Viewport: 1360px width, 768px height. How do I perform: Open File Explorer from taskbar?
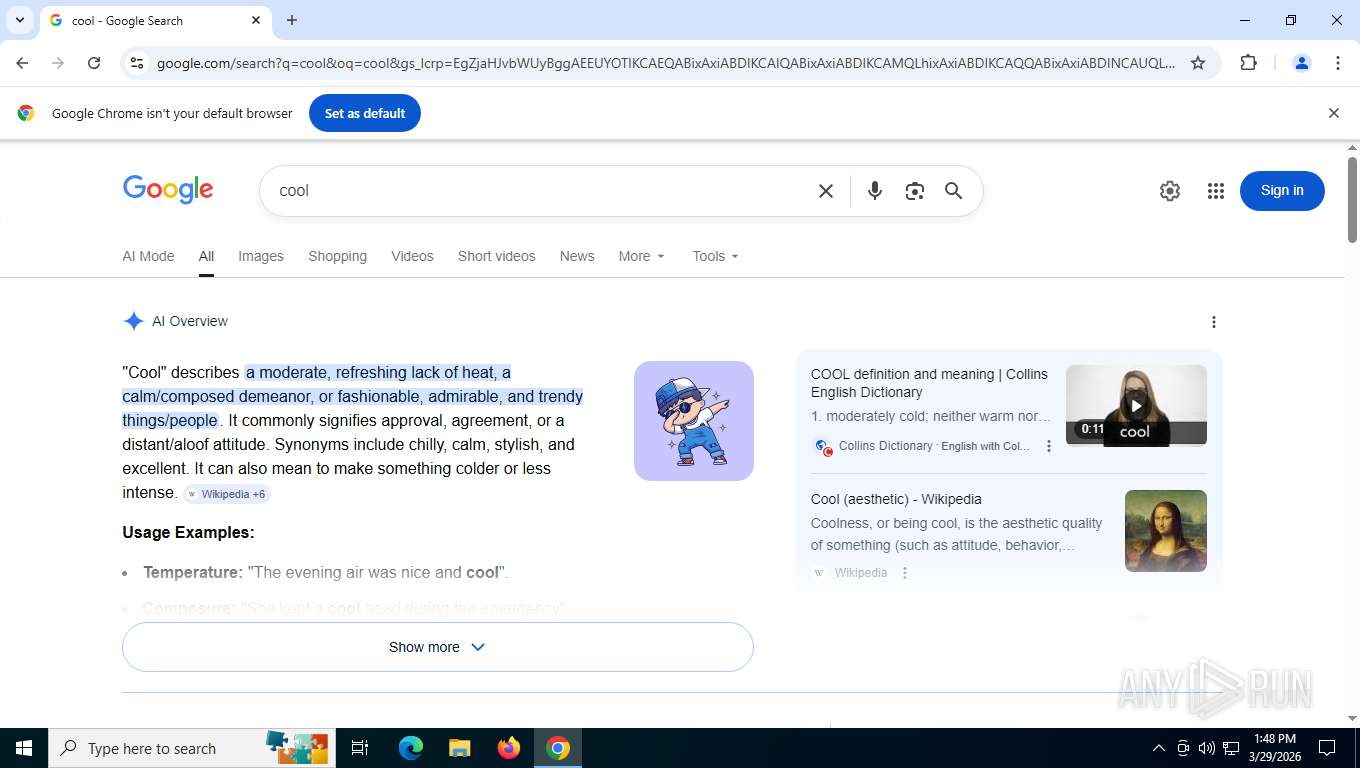(x=459, y=748)
